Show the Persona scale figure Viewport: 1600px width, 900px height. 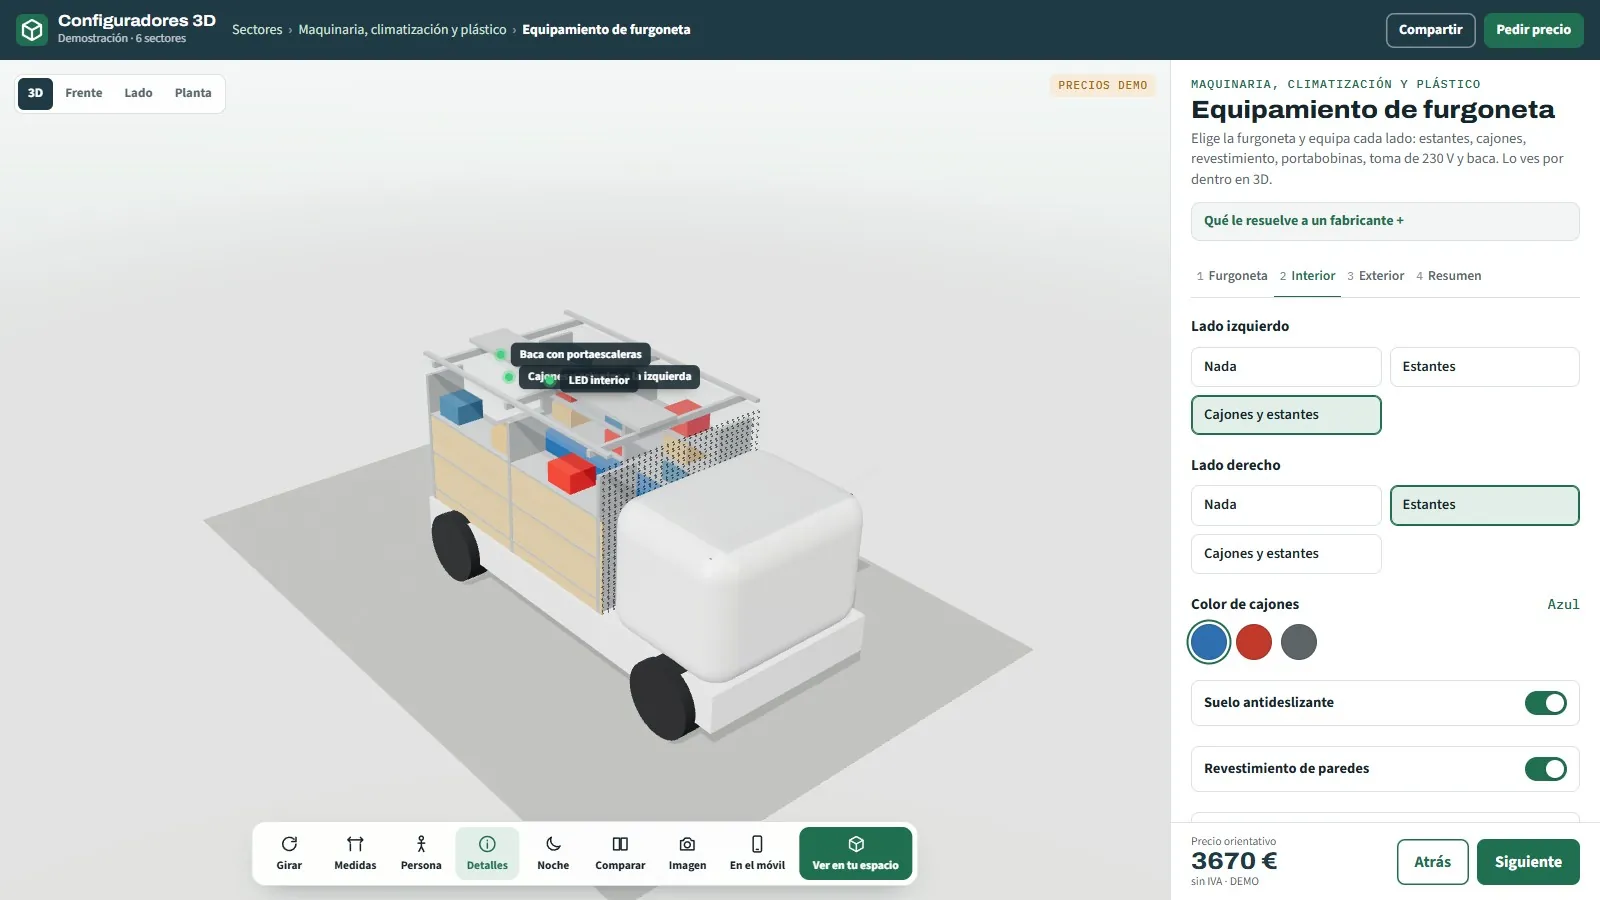pyautogui.click(x=421, y=853)
